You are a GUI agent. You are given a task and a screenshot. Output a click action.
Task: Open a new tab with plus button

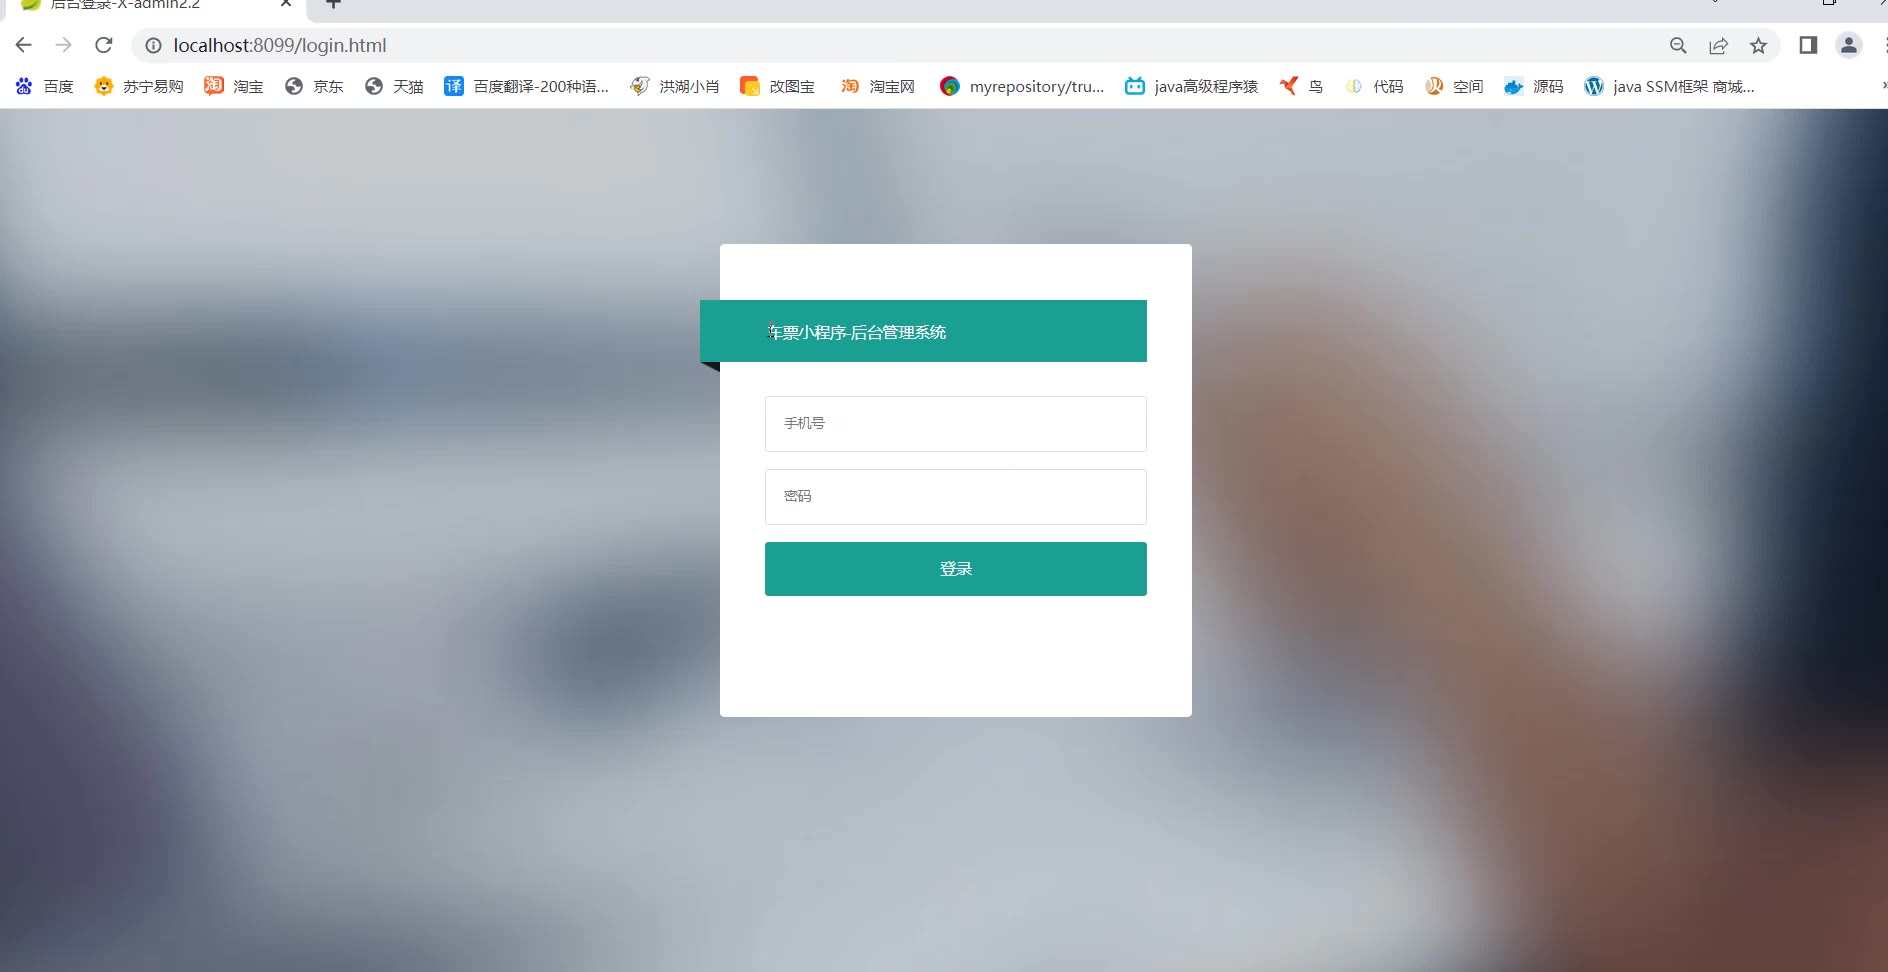(x=334, y=4)
